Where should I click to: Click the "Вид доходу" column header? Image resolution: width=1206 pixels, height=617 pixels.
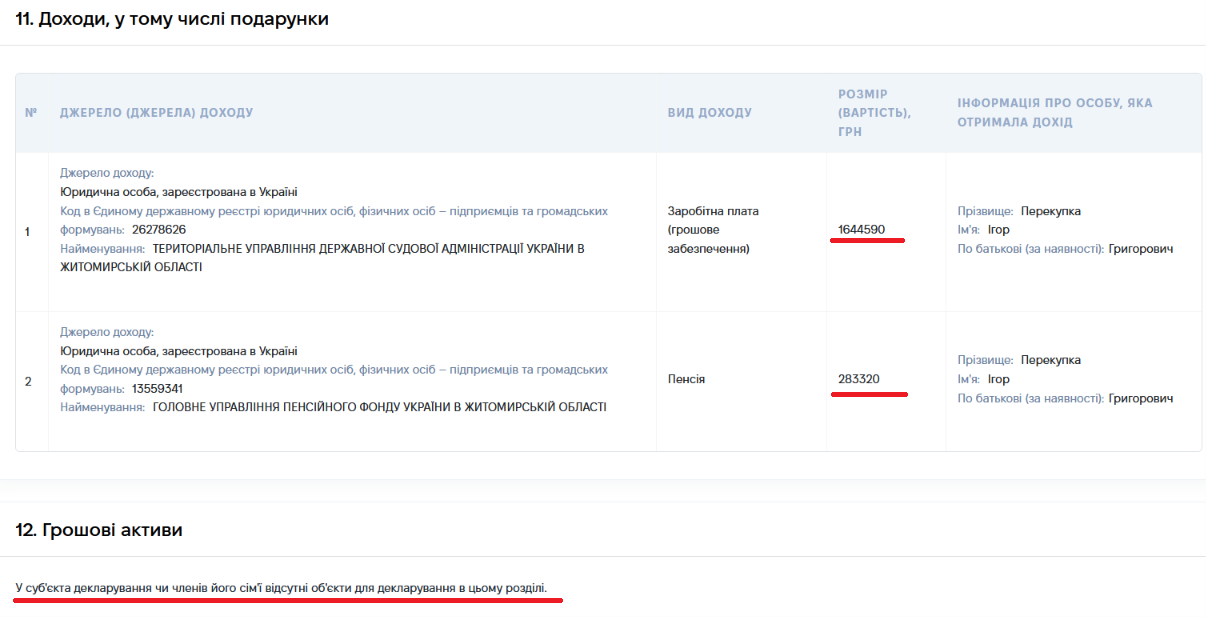(x=710, y=113)
